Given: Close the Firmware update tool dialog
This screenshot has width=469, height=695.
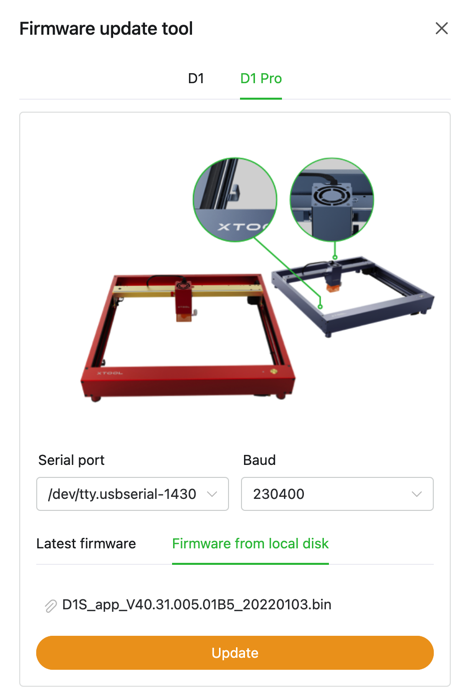Looking at the screenshot, I should pyautogui.click(x=442, y=28).
